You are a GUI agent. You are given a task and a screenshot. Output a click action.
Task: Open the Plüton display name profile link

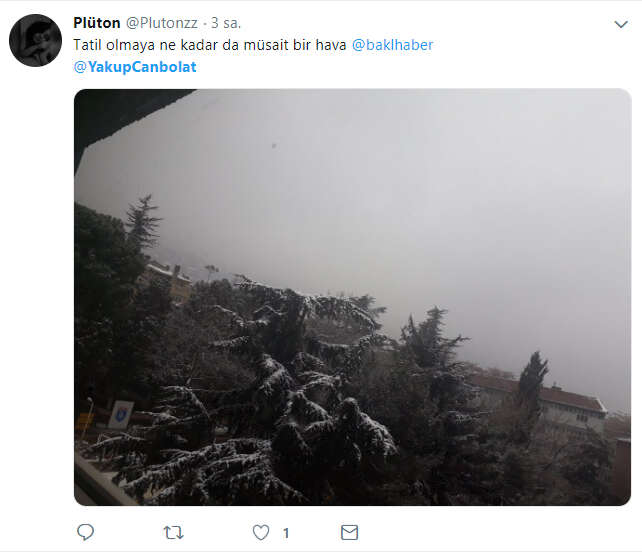tap(97, 23)
